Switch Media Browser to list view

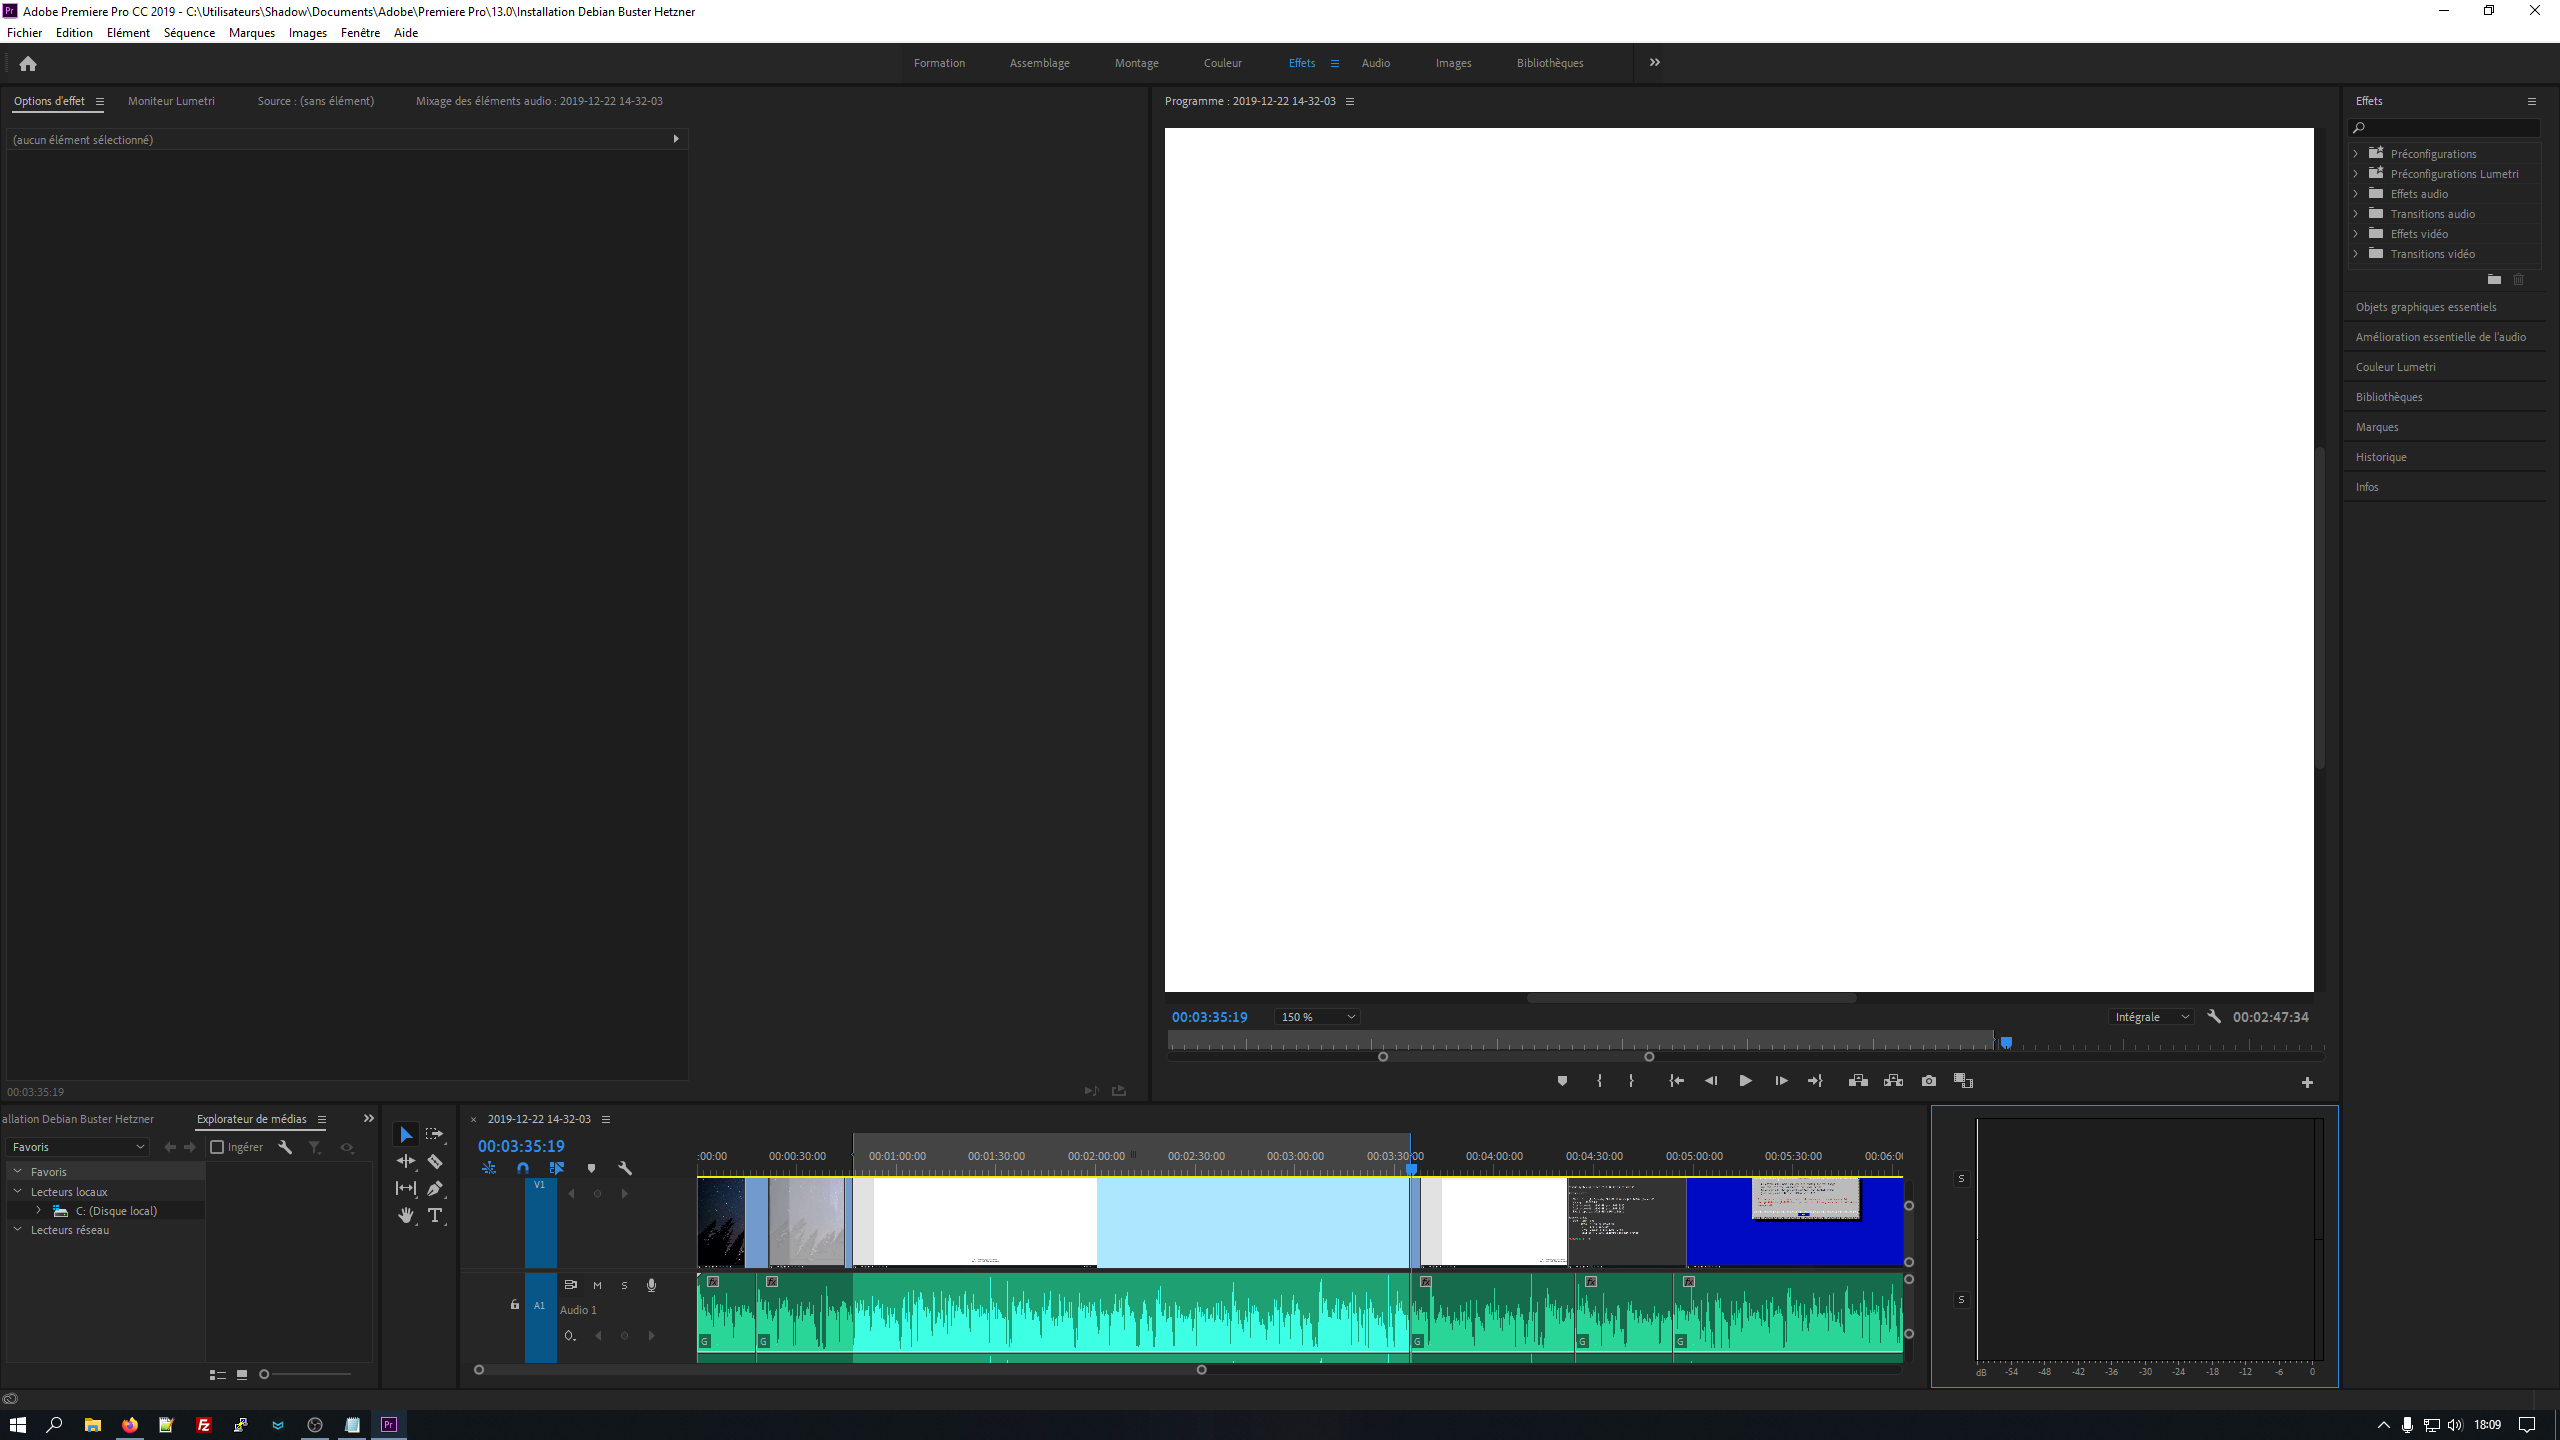[217, 1375]
